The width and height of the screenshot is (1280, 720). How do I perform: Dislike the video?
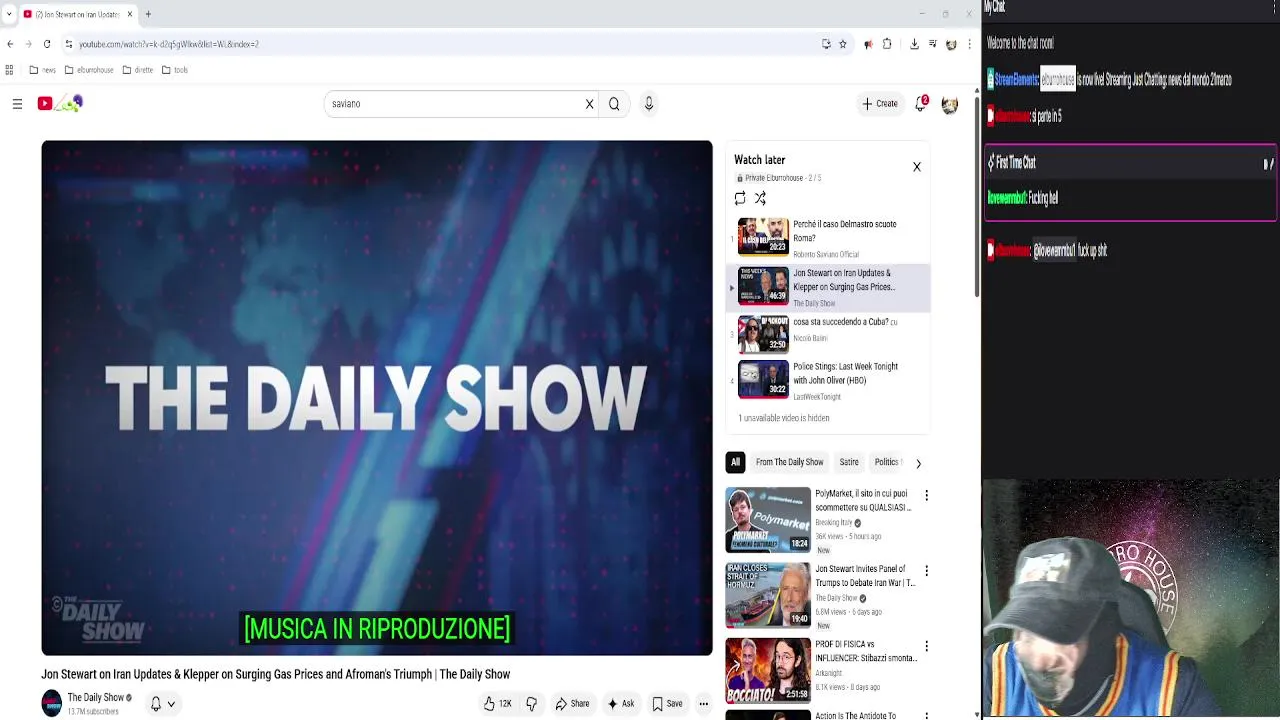(531, 704)
